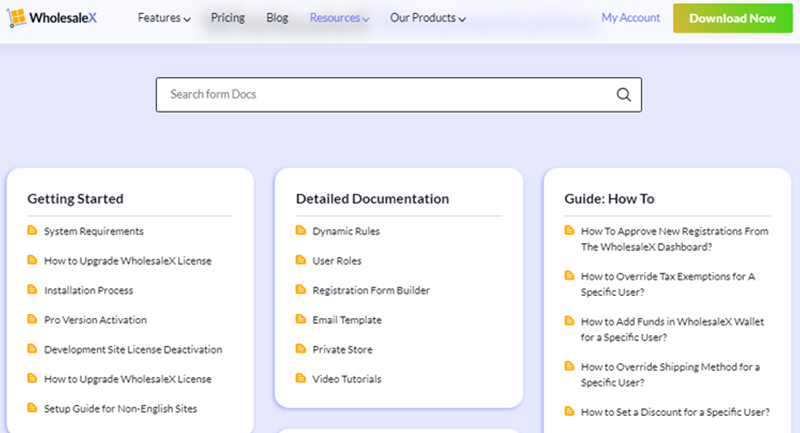Open the User Roles documentation
800x433 pixels.
pyautogui.click(x=337, y=261)
